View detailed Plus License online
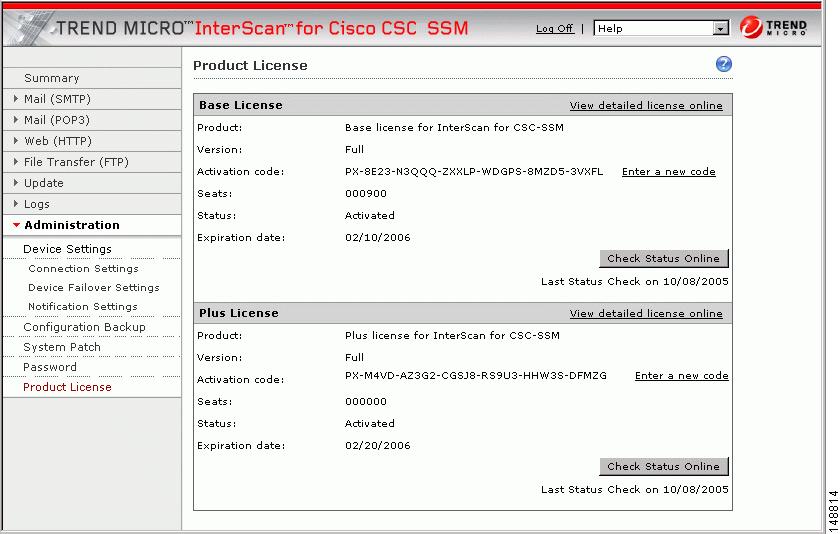Image resolution: width=840 pixels, height=534 pixels. [646, 313]
